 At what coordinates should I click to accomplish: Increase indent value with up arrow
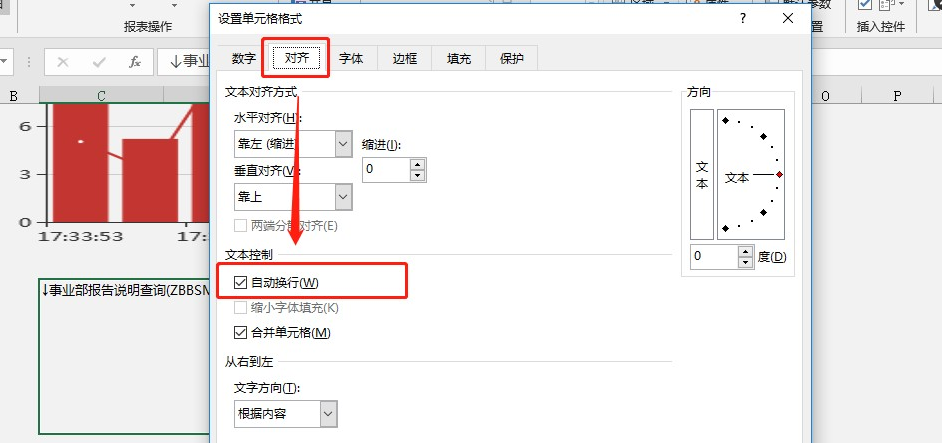click(417, 164)
